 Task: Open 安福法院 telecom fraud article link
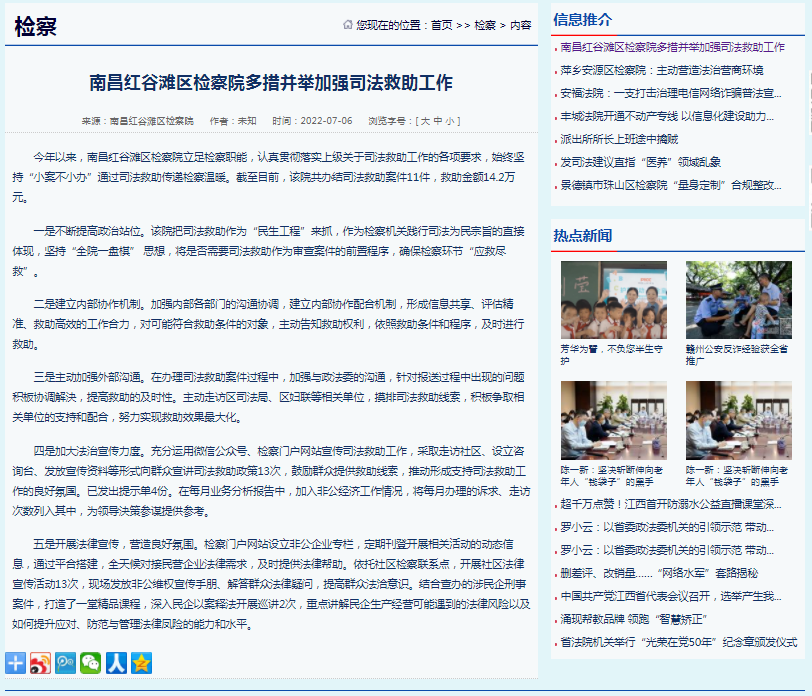click(x=671, y=93)
